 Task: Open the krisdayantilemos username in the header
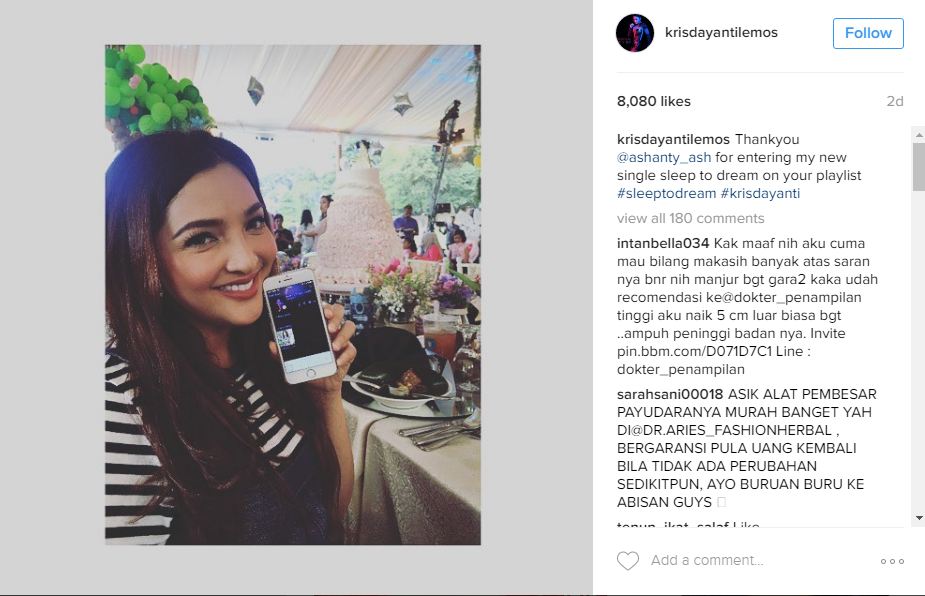(721, 32)
